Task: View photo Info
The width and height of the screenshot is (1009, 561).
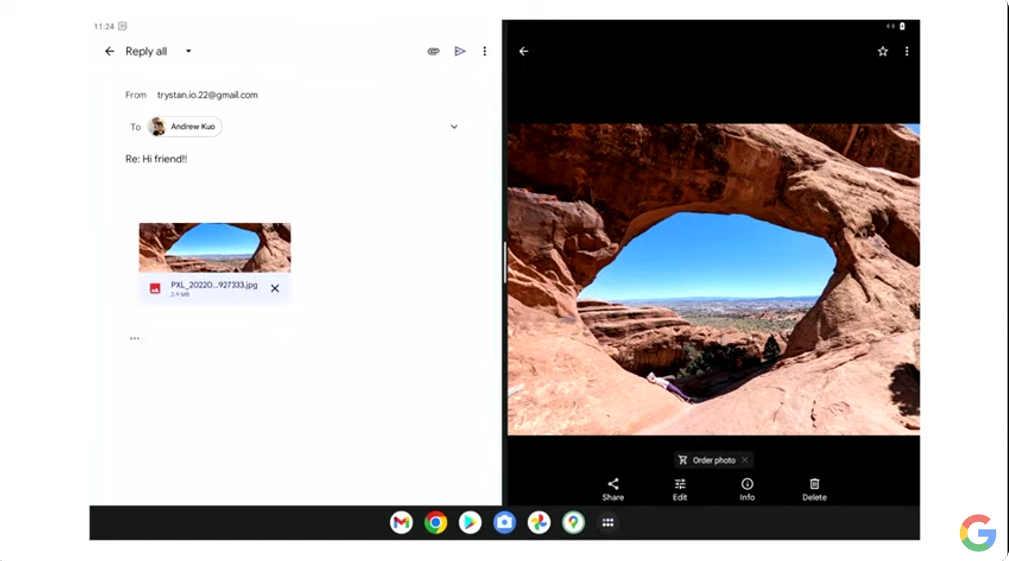Action: click(747, 488)
